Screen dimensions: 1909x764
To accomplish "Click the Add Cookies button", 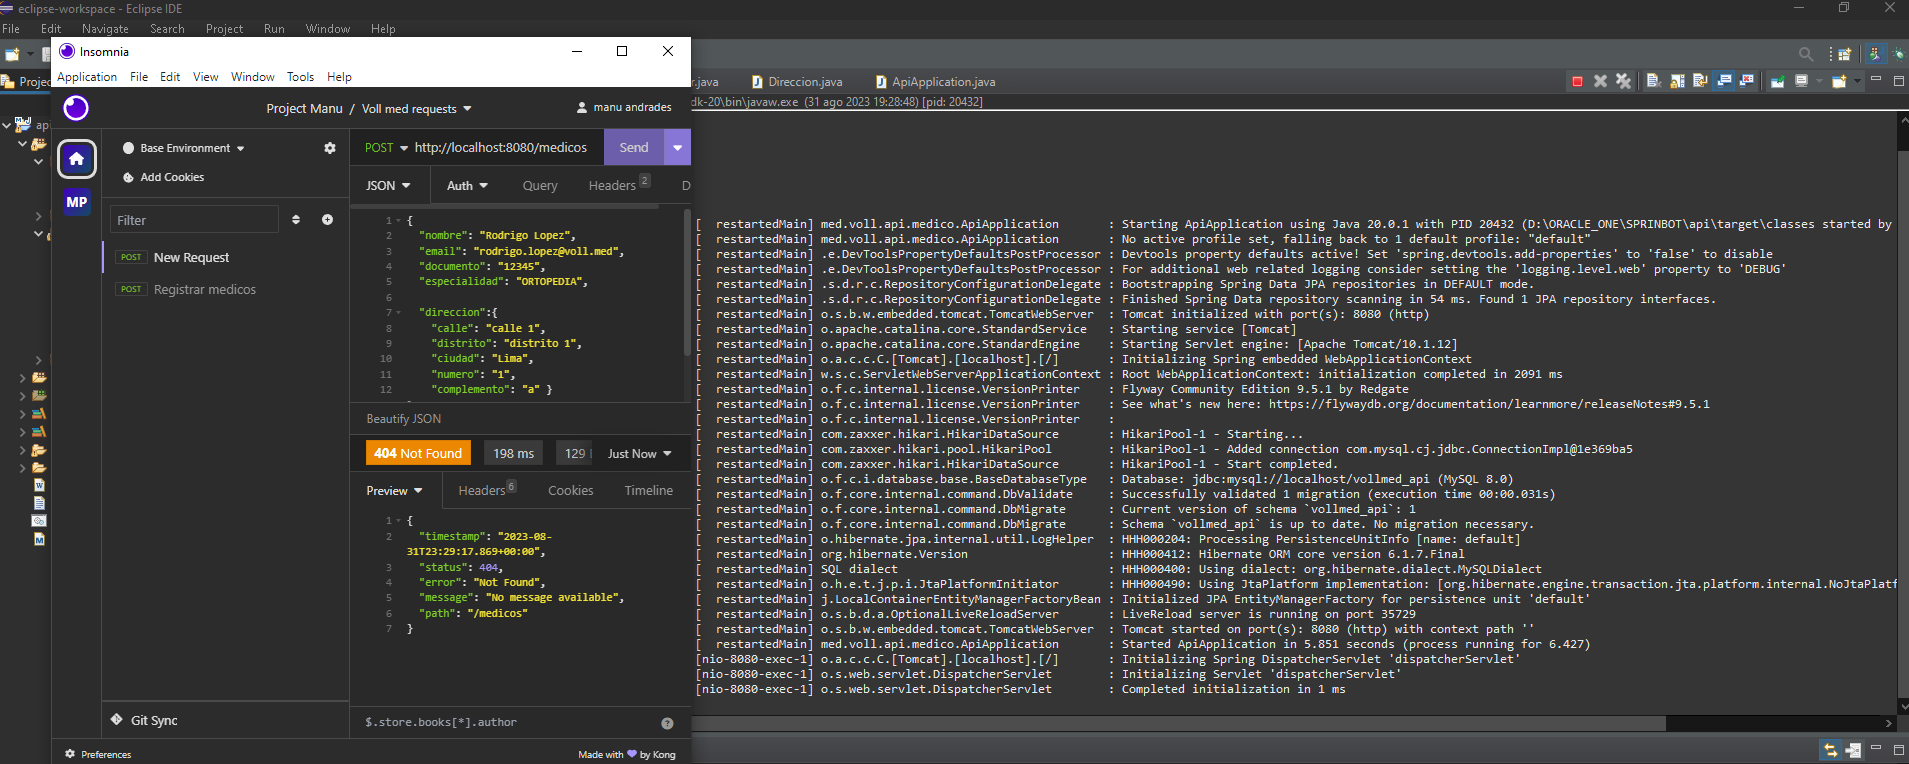I will click(x=163, y=177).
